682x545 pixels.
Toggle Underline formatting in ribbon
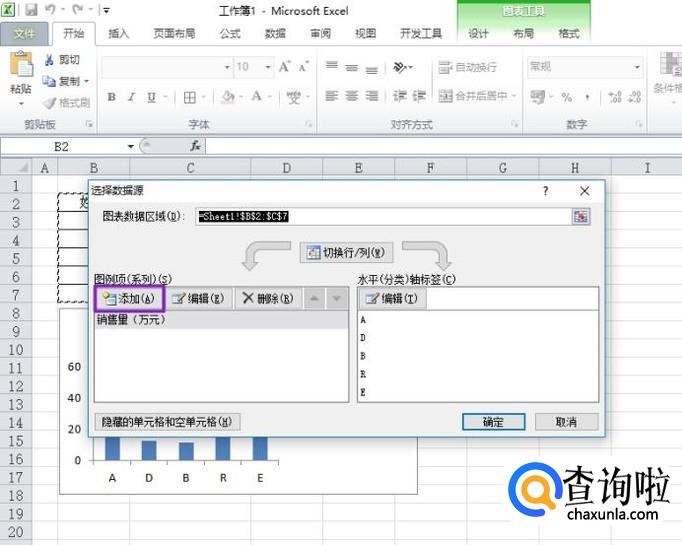tap(151, 97)
